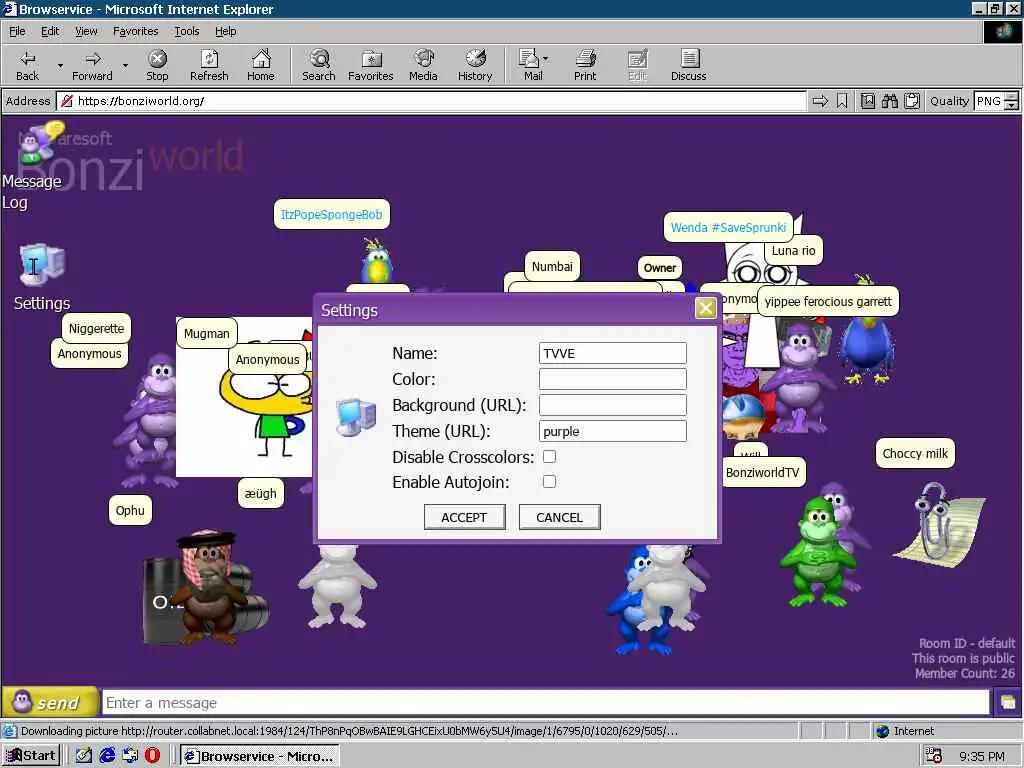Open the Start menu

click(x=31, y=756)
